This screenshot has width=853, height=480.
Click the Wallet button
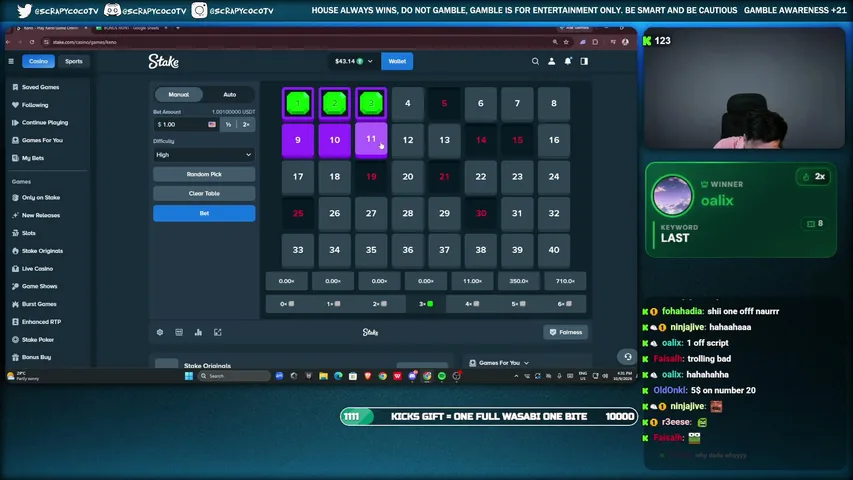click(397, 61)
